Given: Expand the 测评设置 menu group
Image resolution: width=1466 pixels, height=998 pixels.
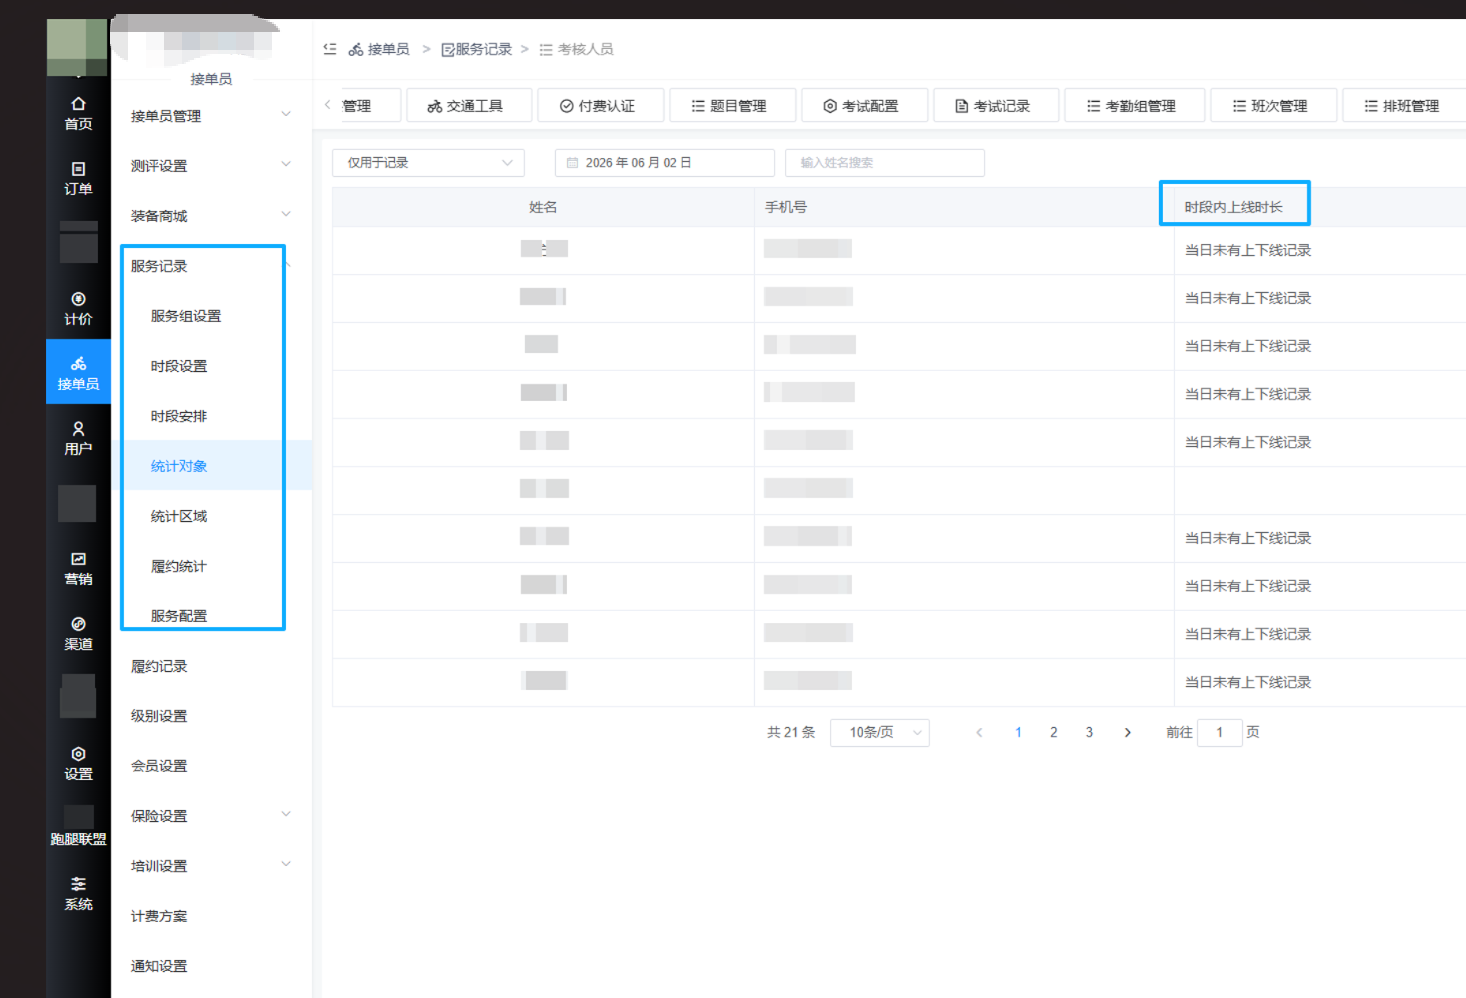Looking at the screenshot, I should [x=211, y=166].
